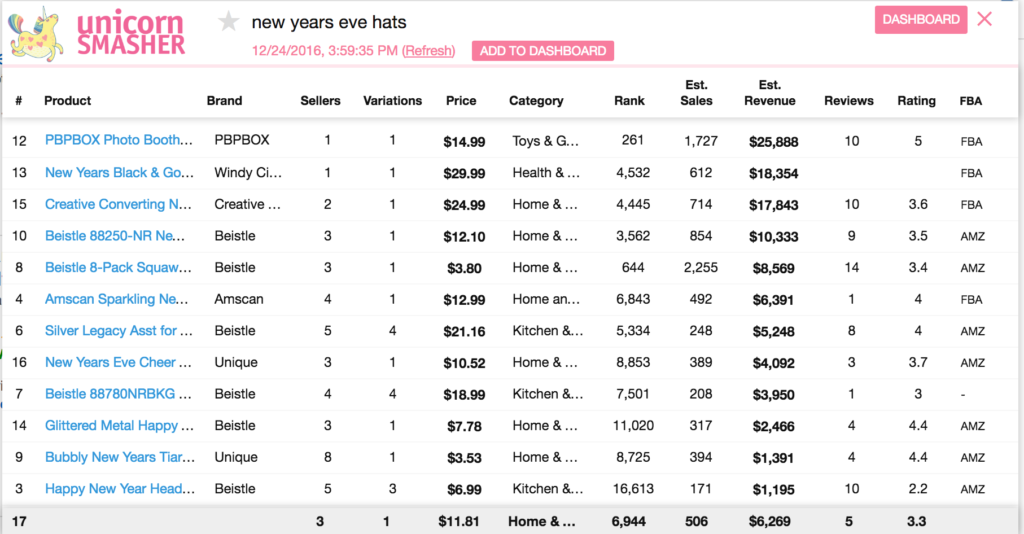
Task: Open Beistle 8-Pack Squaw... product link
Action: pos(118,268)
